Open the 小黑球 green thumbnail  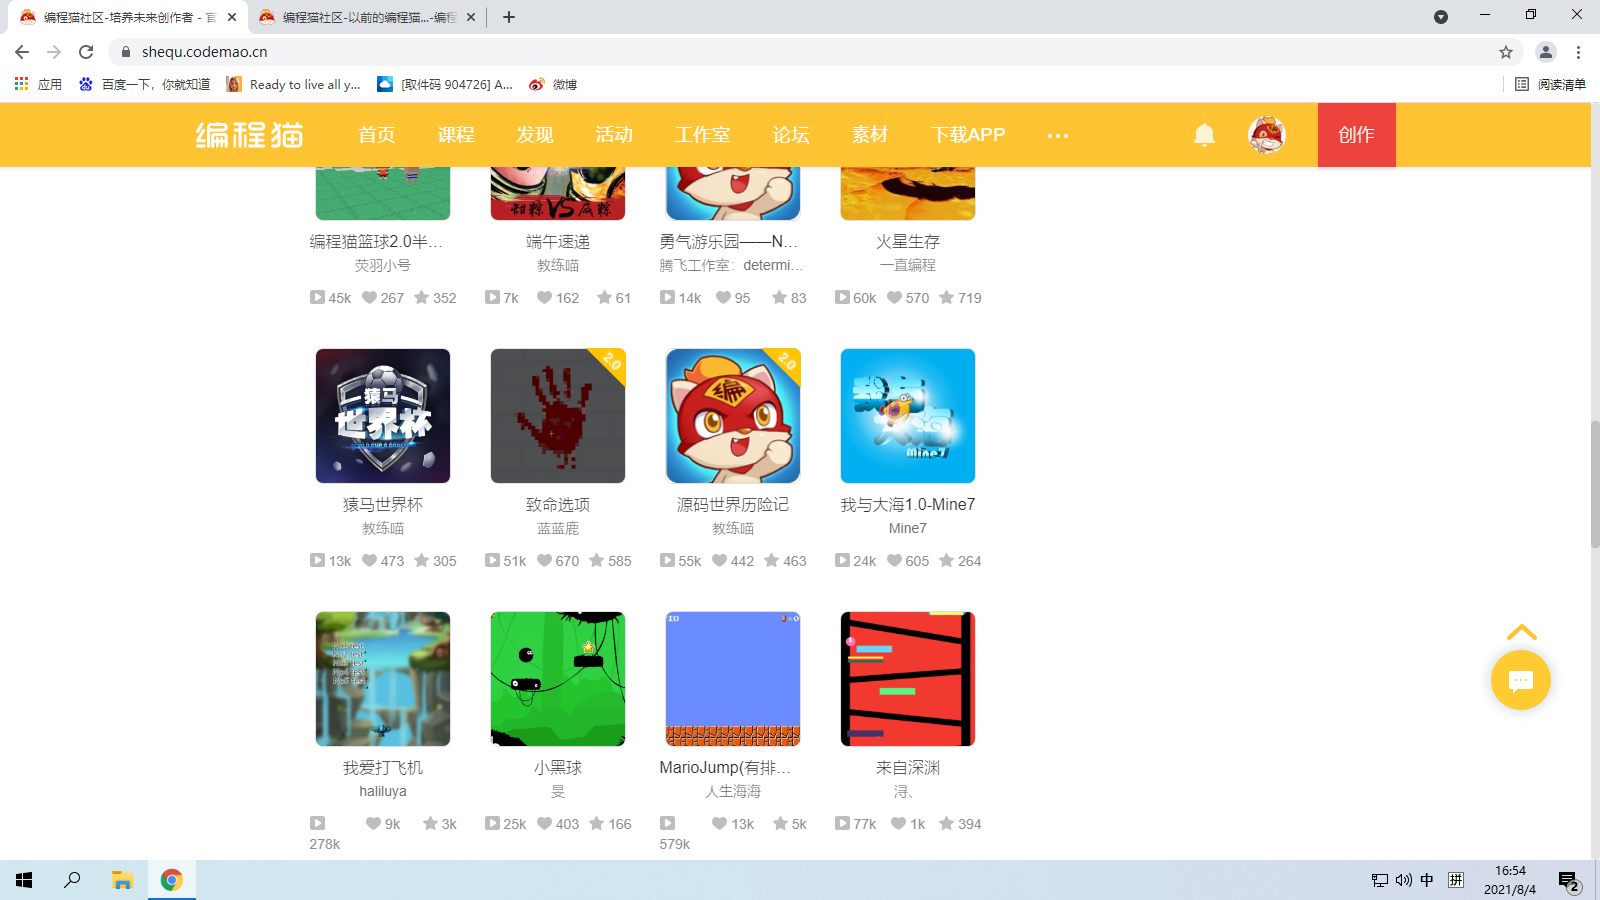[558, 679]
